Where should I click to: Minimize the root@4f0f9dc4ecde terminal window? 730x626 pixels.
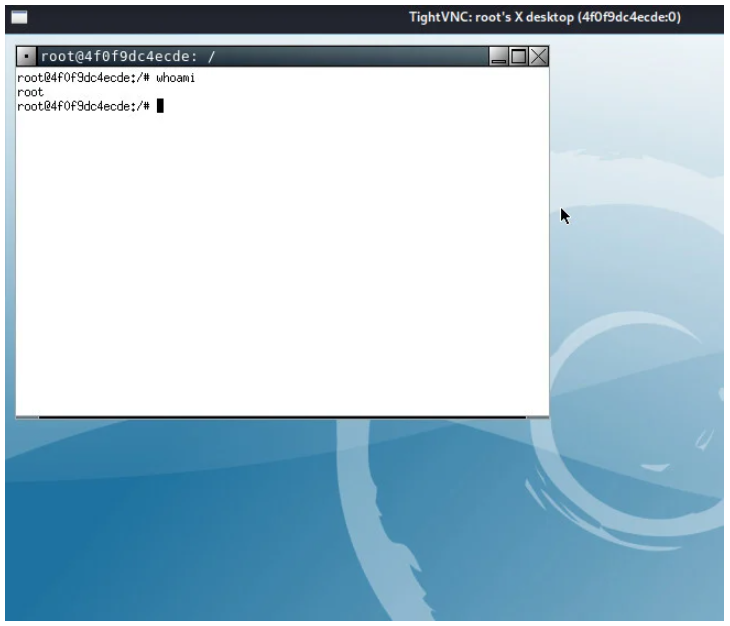(x=498, y=56)
